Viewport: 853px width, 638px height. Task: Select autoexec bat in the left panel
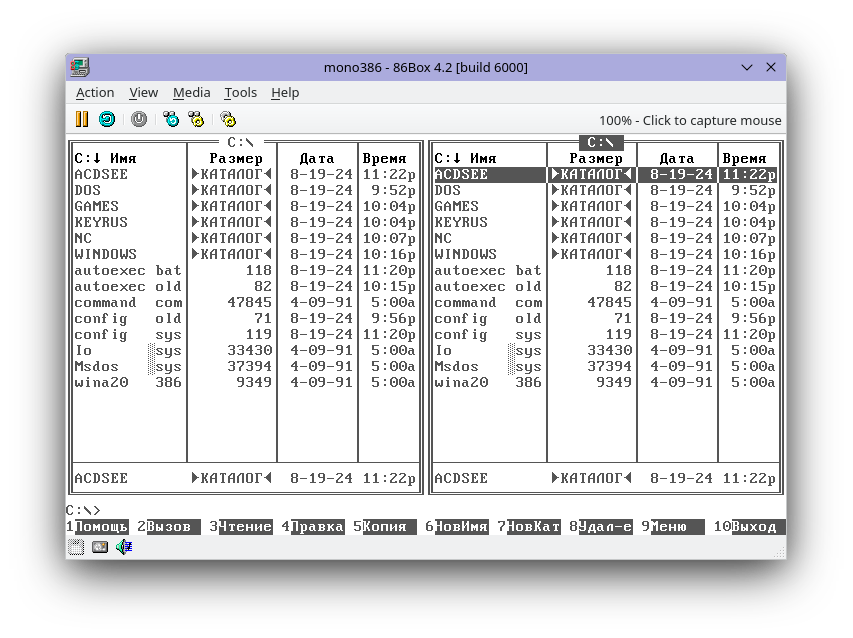245,270
